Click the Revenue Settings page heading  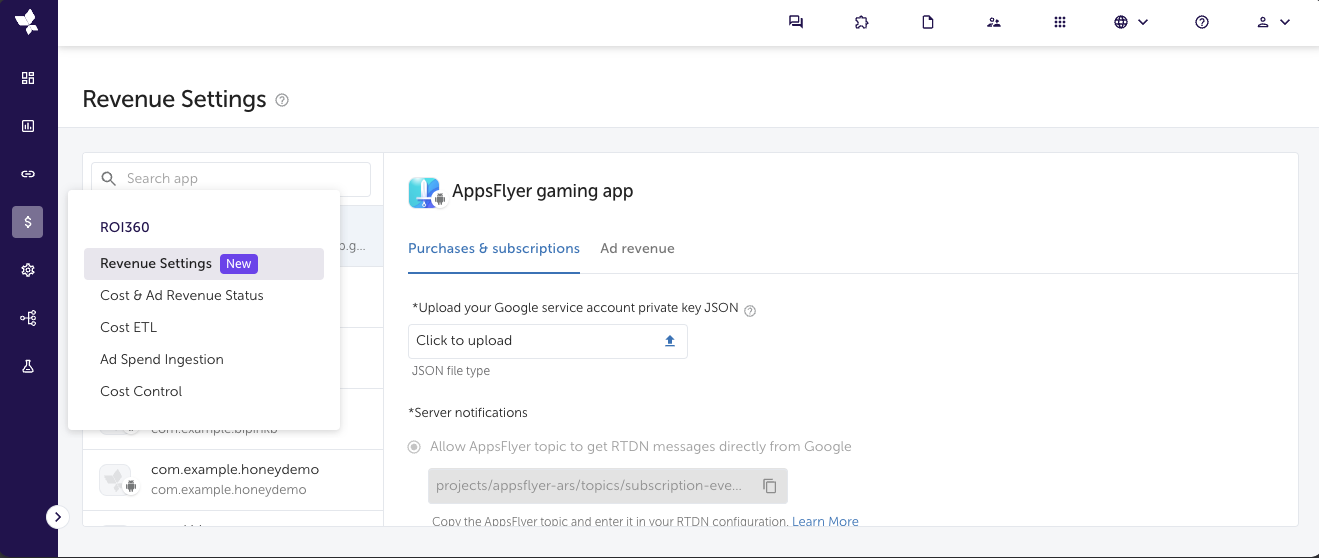[174, 99]
